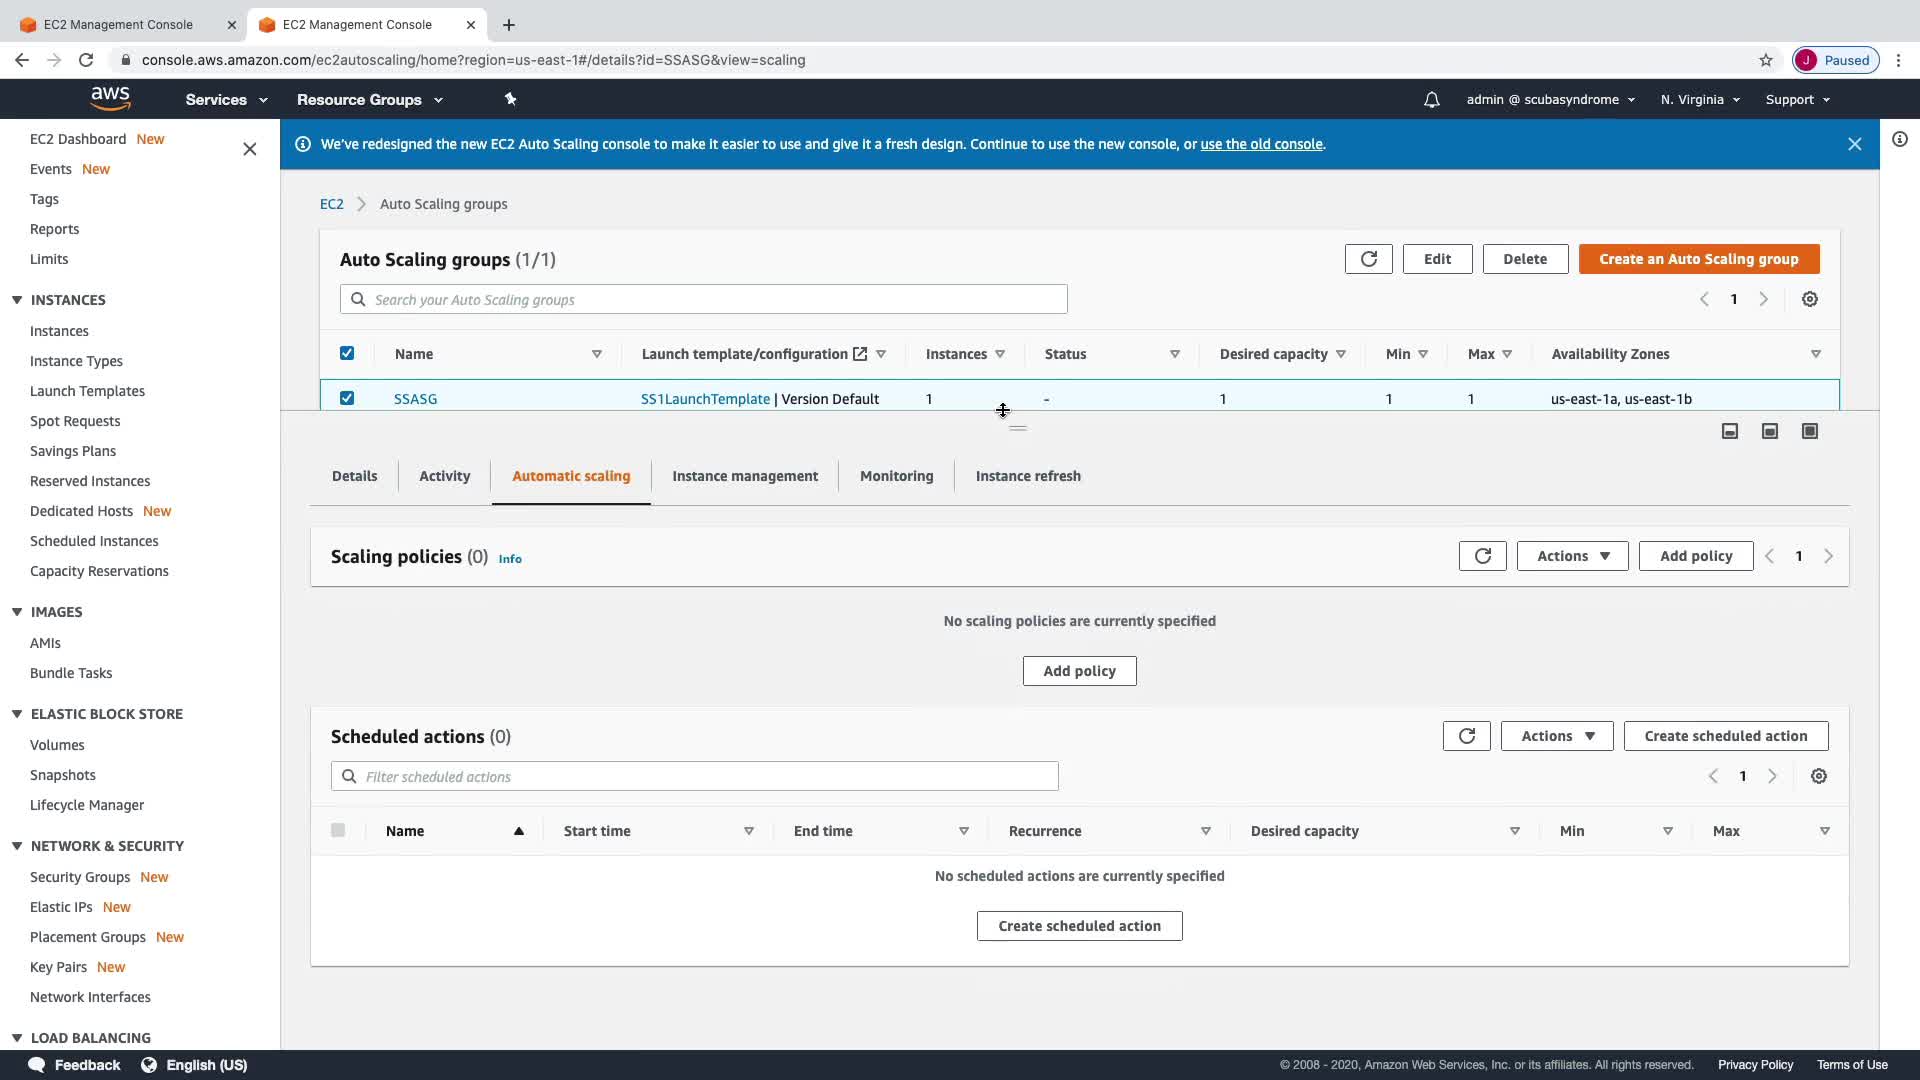Open Auto Scaling groups table preferences gear
The height and width of the screenshot is (1080, 1920).
[x=1809, y=300]
